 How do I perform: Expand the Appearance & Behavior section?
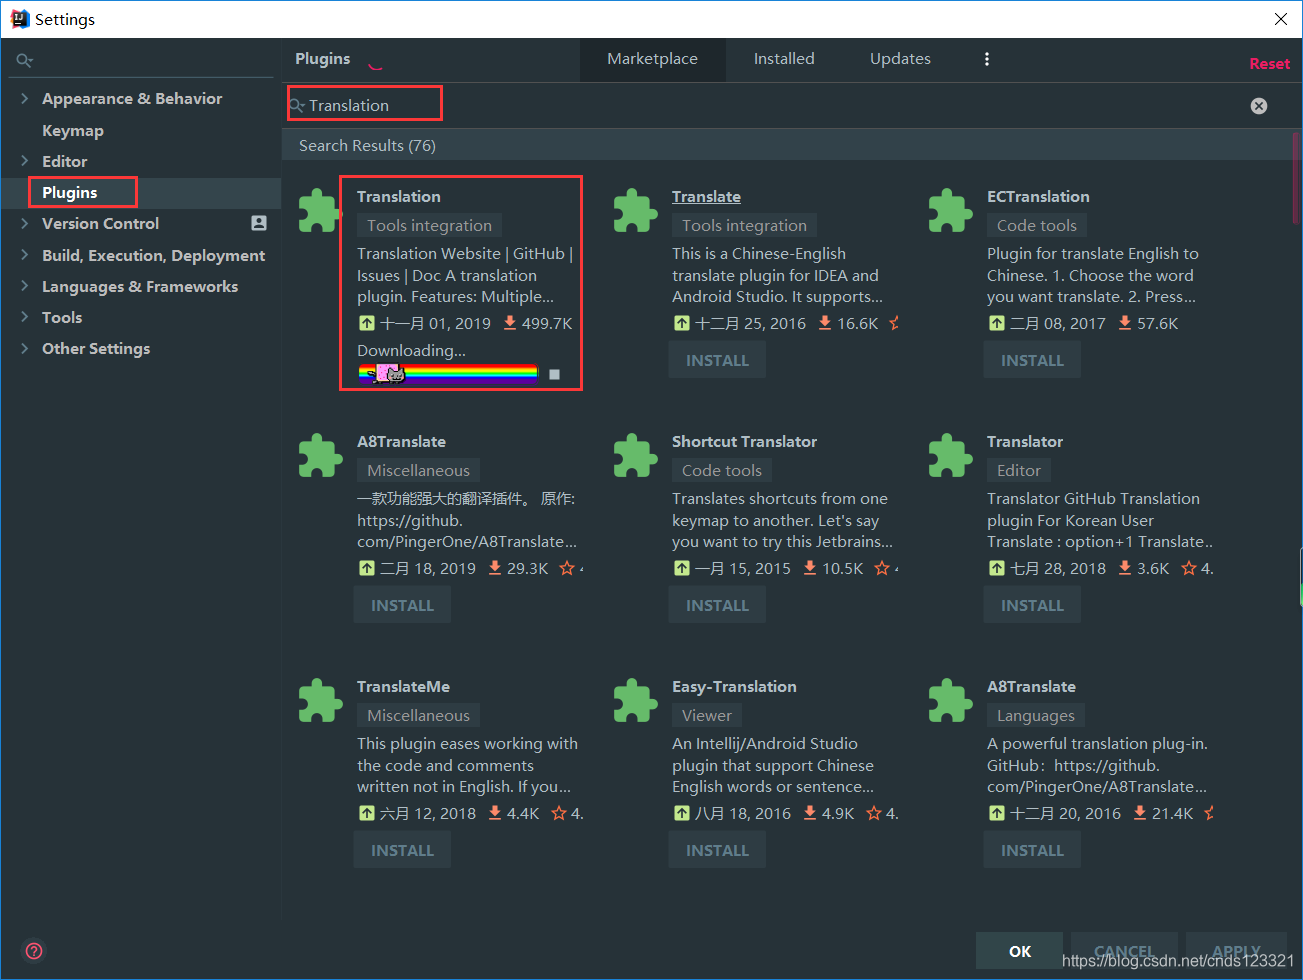pyautogui.click(x=24, y=98)
